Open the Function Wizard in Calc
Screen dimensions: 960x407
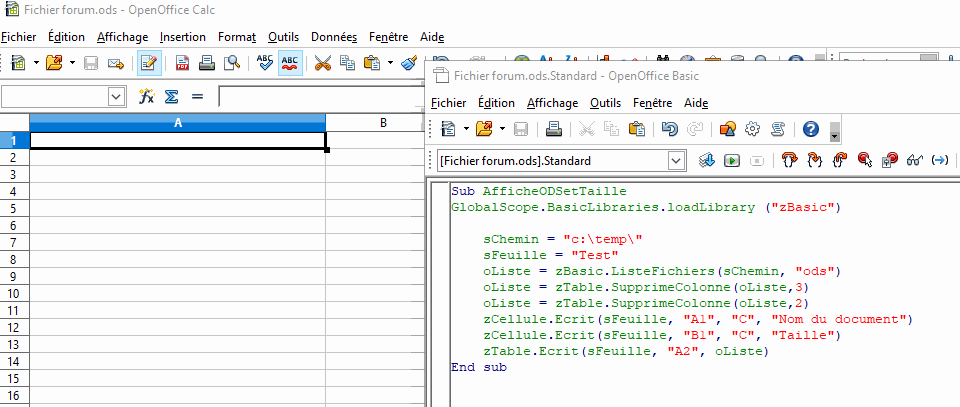coord(147,97)
